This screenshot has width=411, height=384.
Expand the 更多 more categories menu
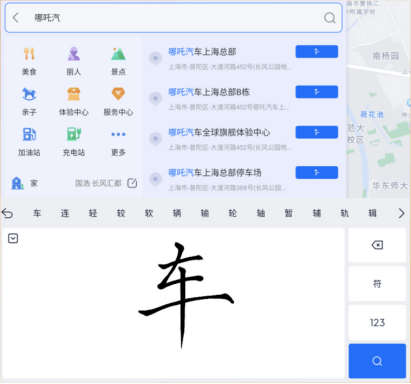click(118, 142)
